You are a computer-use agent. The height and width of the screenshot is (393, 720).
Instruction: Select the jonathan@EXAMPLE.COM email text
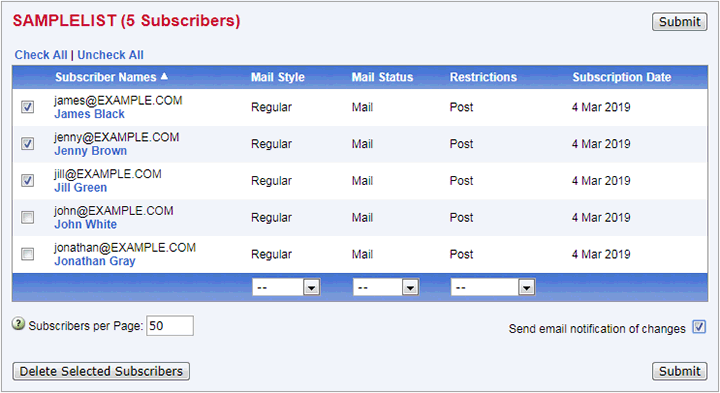point(125,247)
